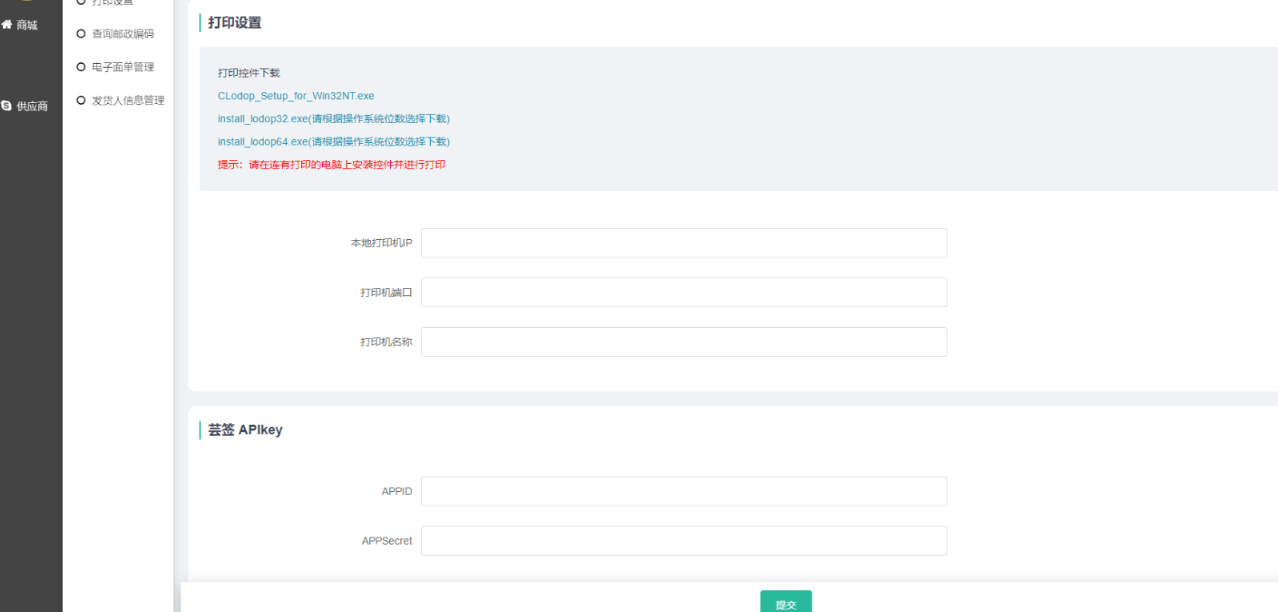Focus the 本地打印机IP input field
The width and height of the screenshot is (1278, 612).
pyautogui.click(x=683, y=243)
